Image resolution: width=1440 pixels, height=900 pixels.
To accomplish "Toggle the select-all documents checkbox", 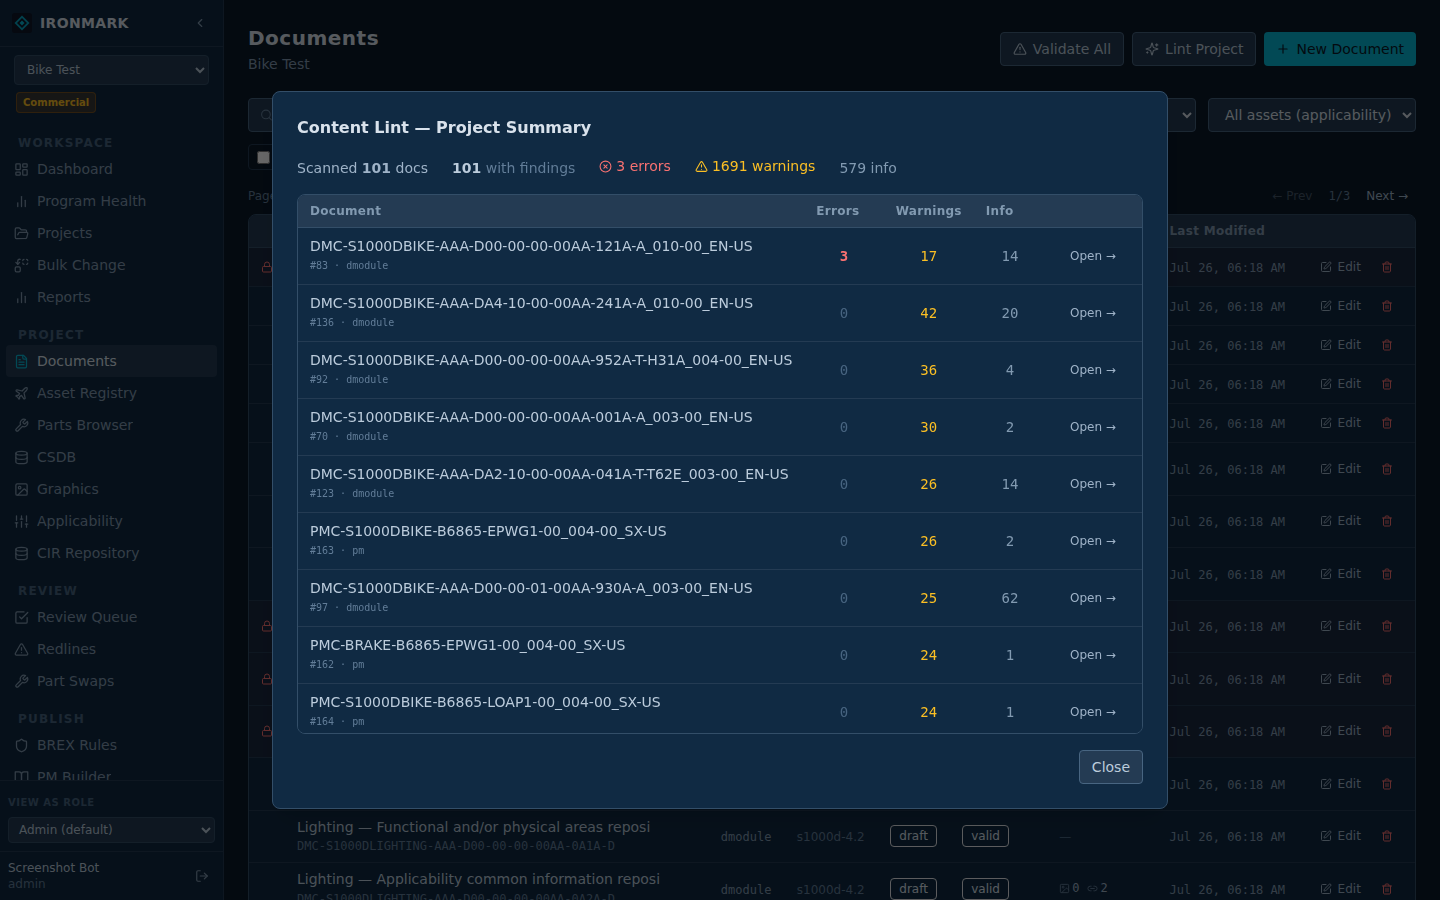I will [x=263, y=157].
